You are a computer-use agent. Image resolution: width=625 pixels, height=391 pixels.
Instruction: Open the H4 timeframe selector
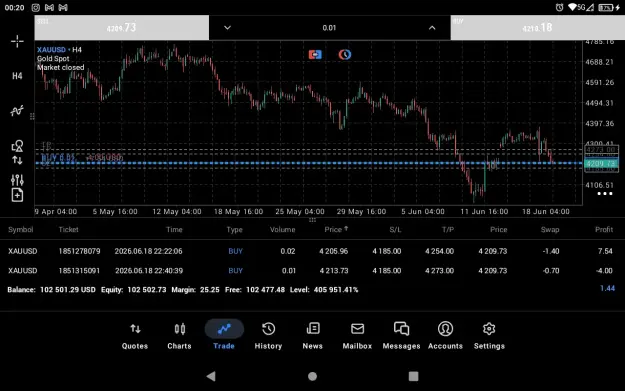[17, 76]
